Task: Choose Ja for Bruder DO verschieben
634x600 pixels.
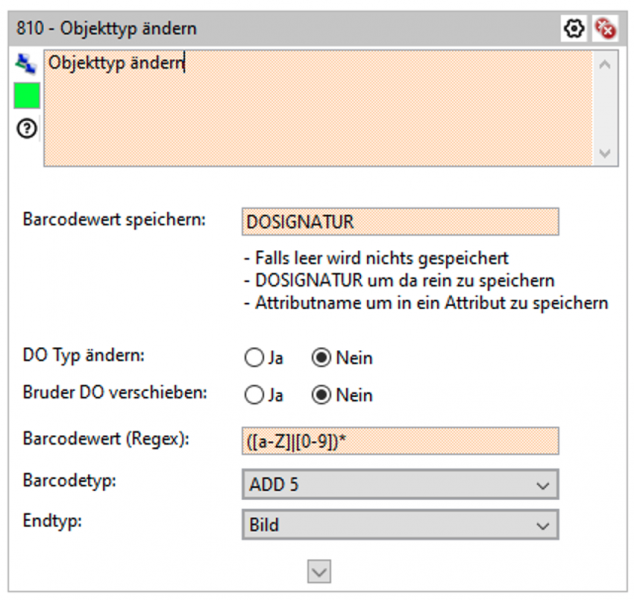Action: 252,395
